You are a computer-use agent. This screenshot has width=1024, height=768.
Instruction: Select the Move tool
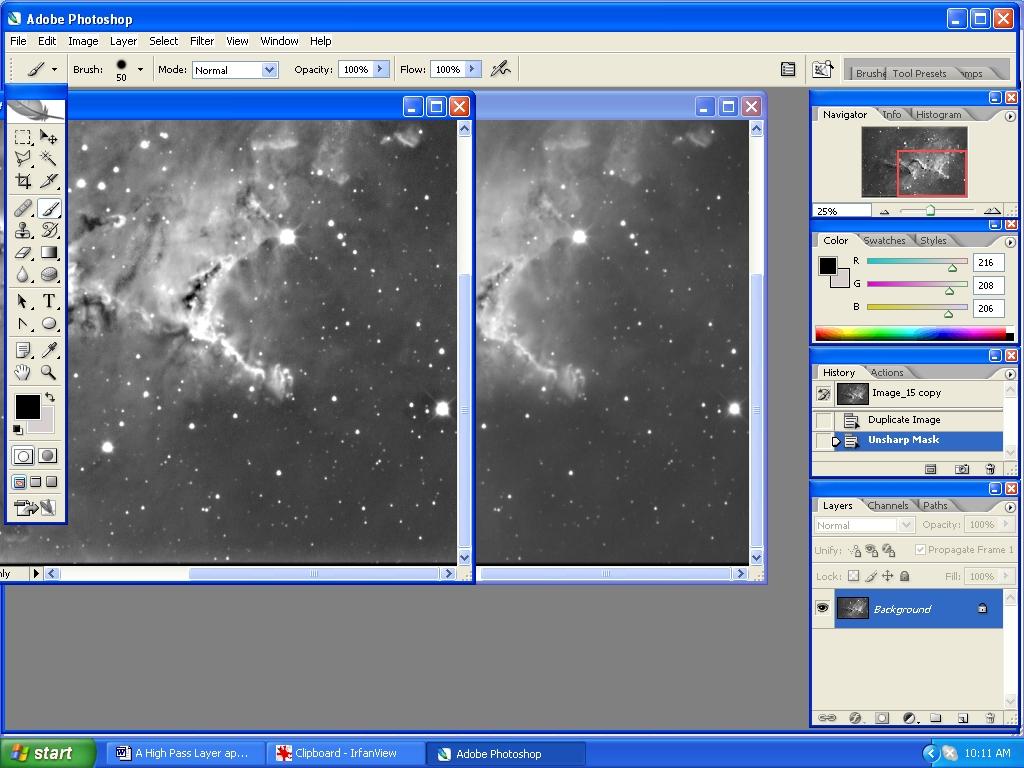pyautogui.click(x=48, y=136)
